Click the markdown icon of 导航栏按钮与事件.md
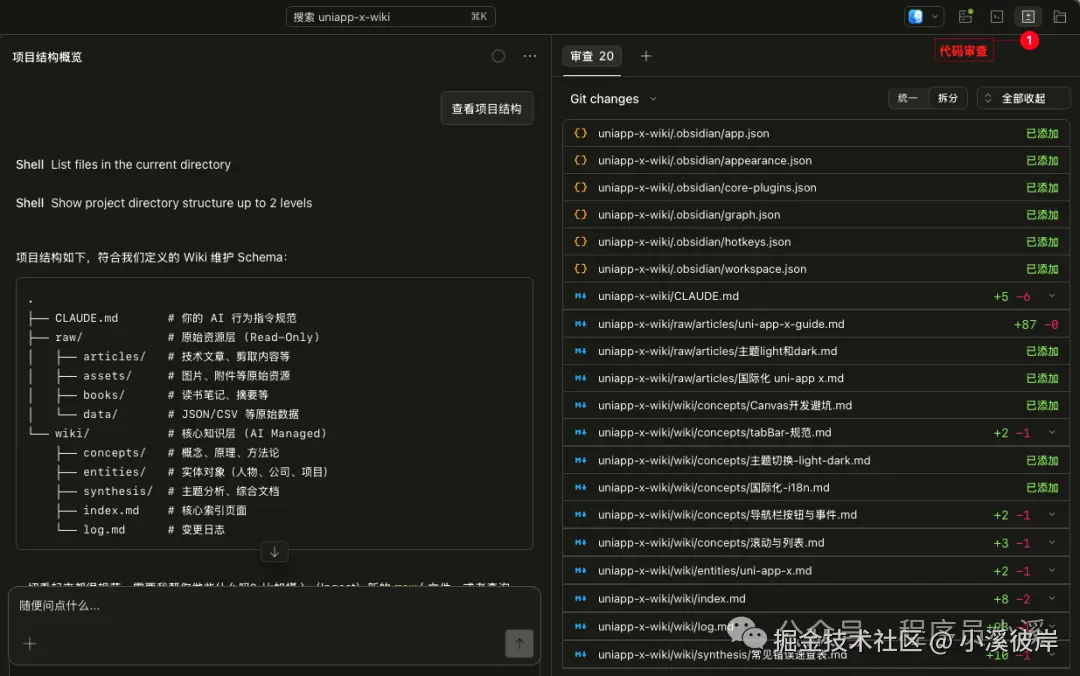 pyautogui.click(x=581, y=515)
